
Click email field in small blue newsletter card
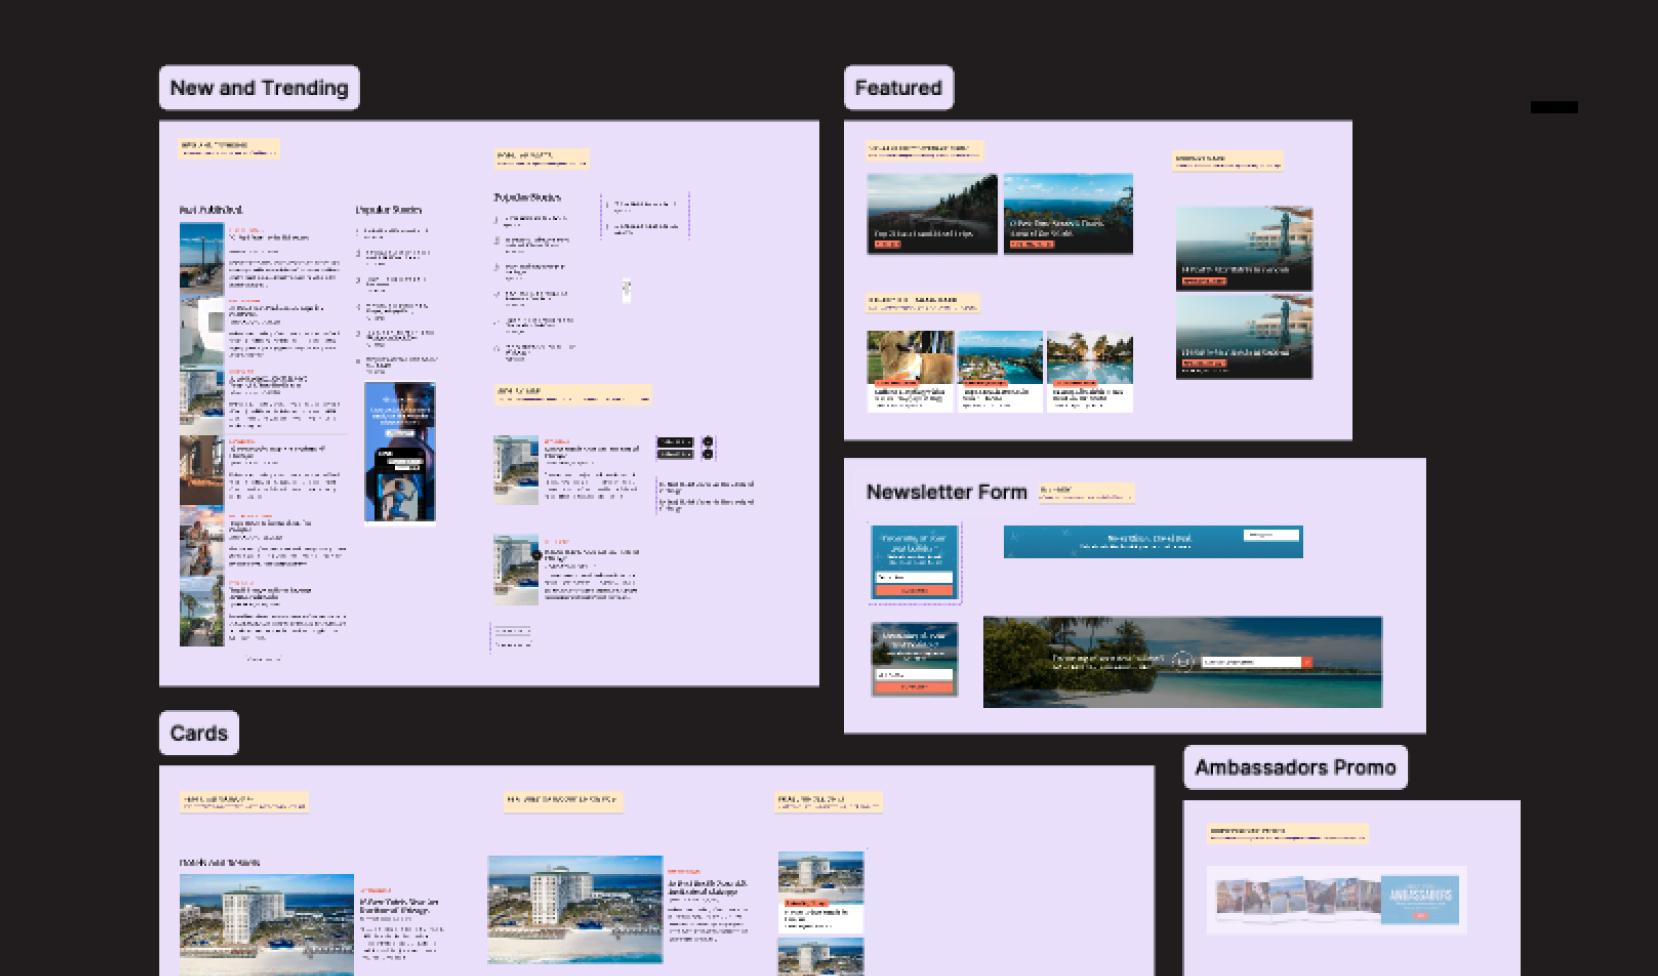tap(914, 577)
